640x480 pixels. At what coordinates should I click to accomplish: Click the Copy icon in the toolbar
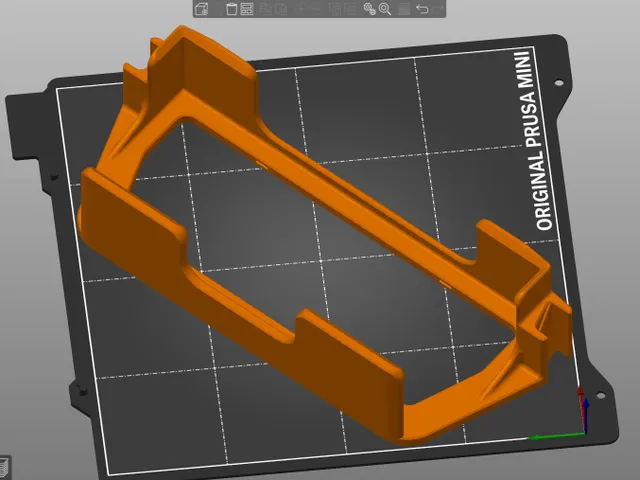[x=266, y=9]
